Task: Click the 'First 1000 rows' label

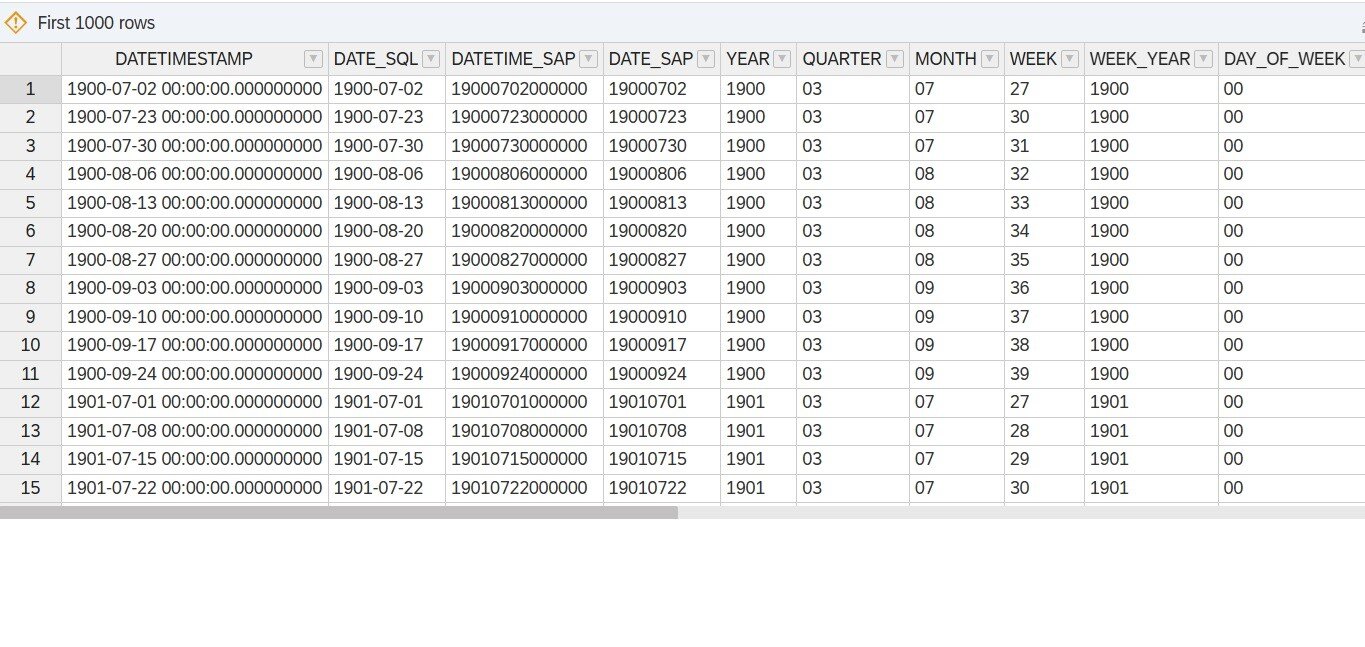Action: pos(96,22)
